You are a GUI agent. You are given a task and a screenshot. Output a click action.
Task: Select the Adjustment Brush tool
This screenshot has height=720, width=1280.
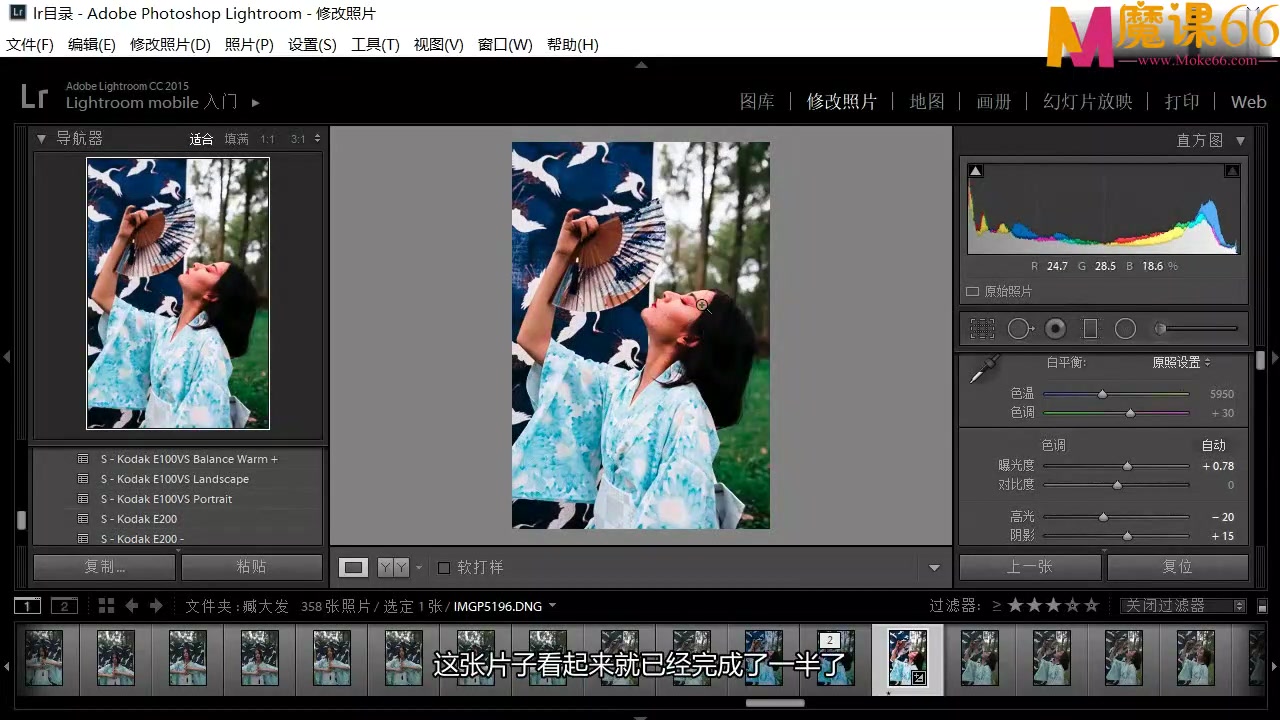point(1159,328)
